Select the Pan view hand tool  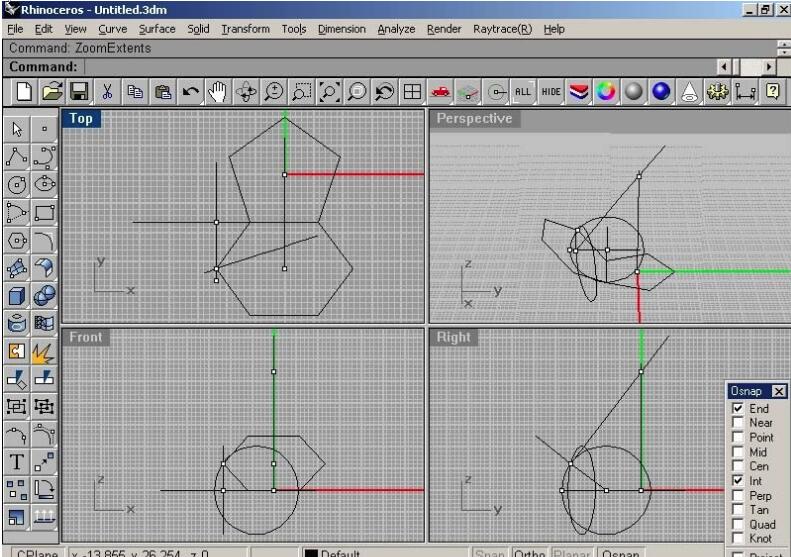click(x=217, y=91)
